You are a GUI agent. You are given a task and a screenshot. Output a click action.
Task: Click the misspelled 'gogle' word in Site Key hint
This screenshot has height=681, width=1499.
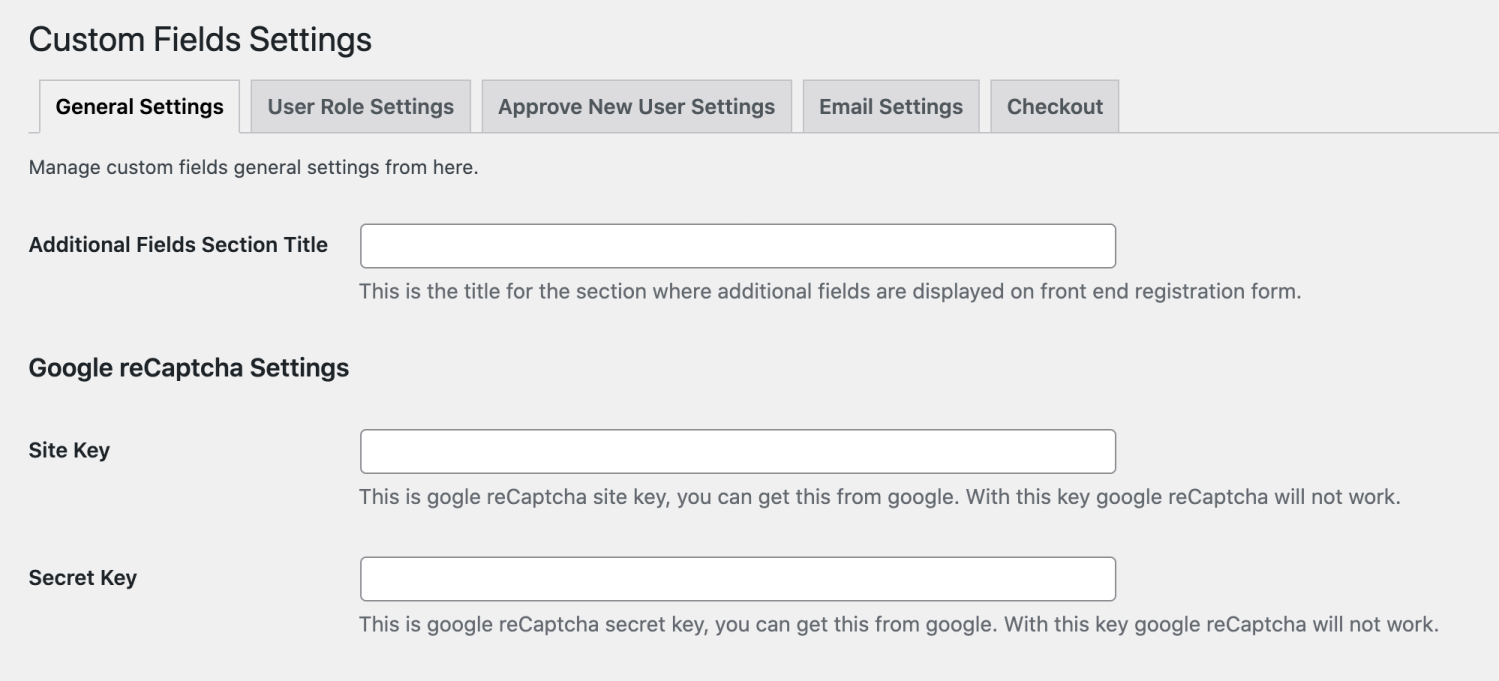[x=455, y=498]
